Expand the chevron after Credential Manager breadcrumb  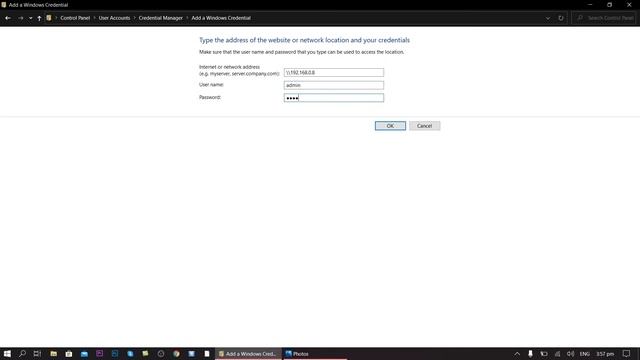tap(187, 18)
